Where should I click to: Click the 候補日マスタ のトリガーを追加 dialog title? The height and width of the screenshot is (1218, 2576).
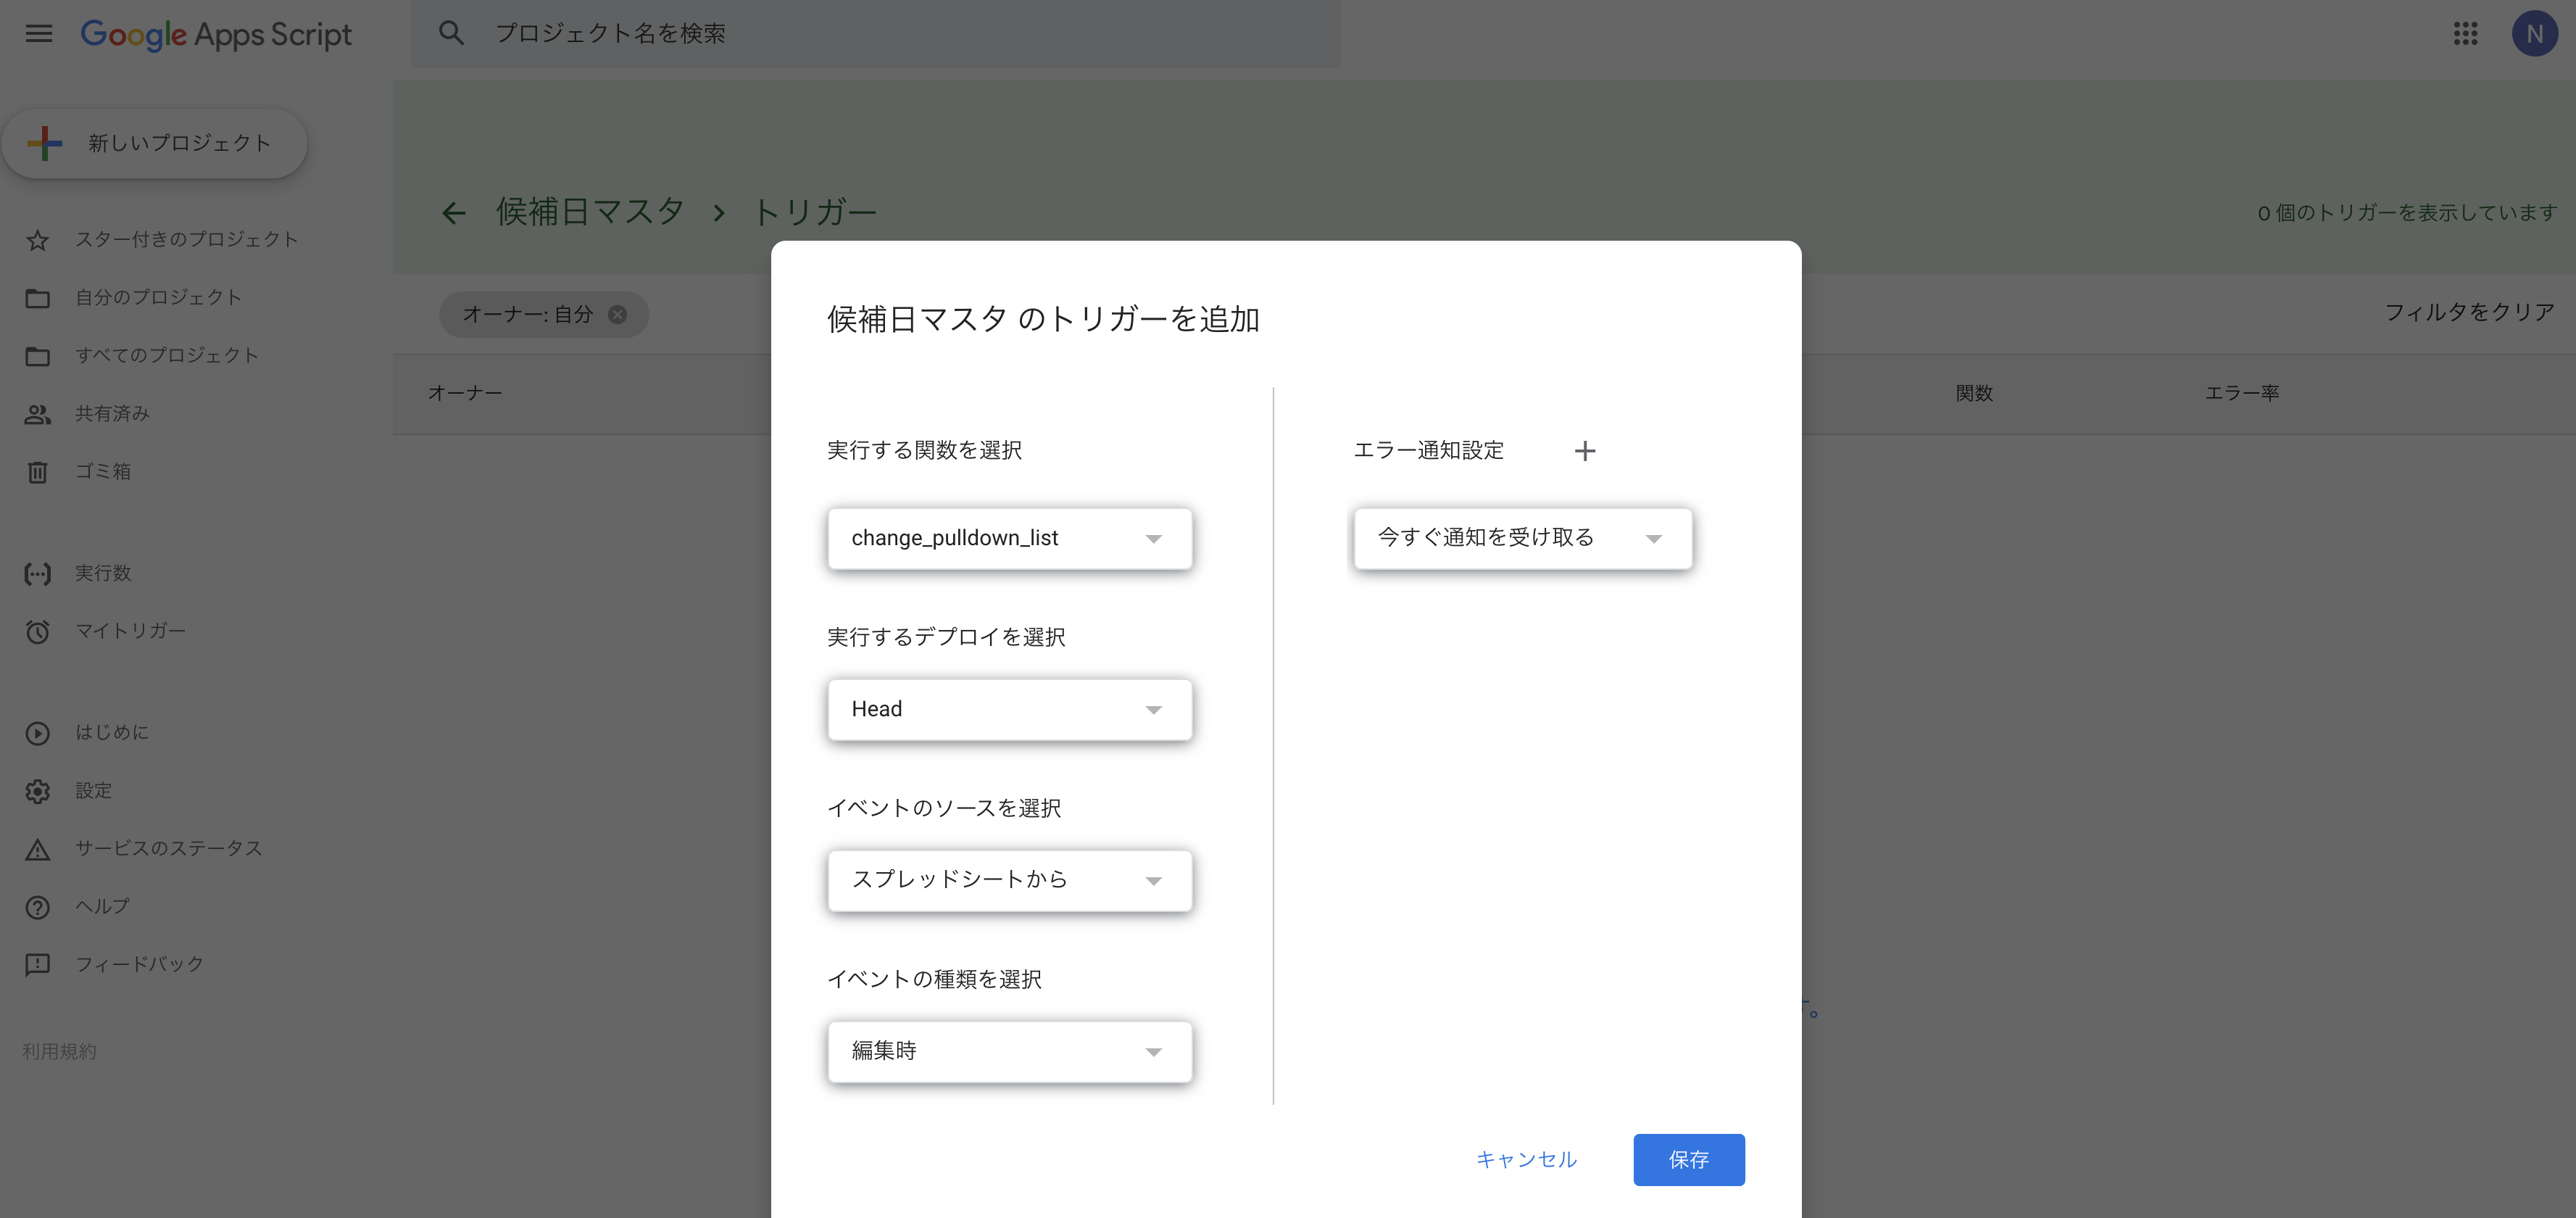[x=1043, y=319]
